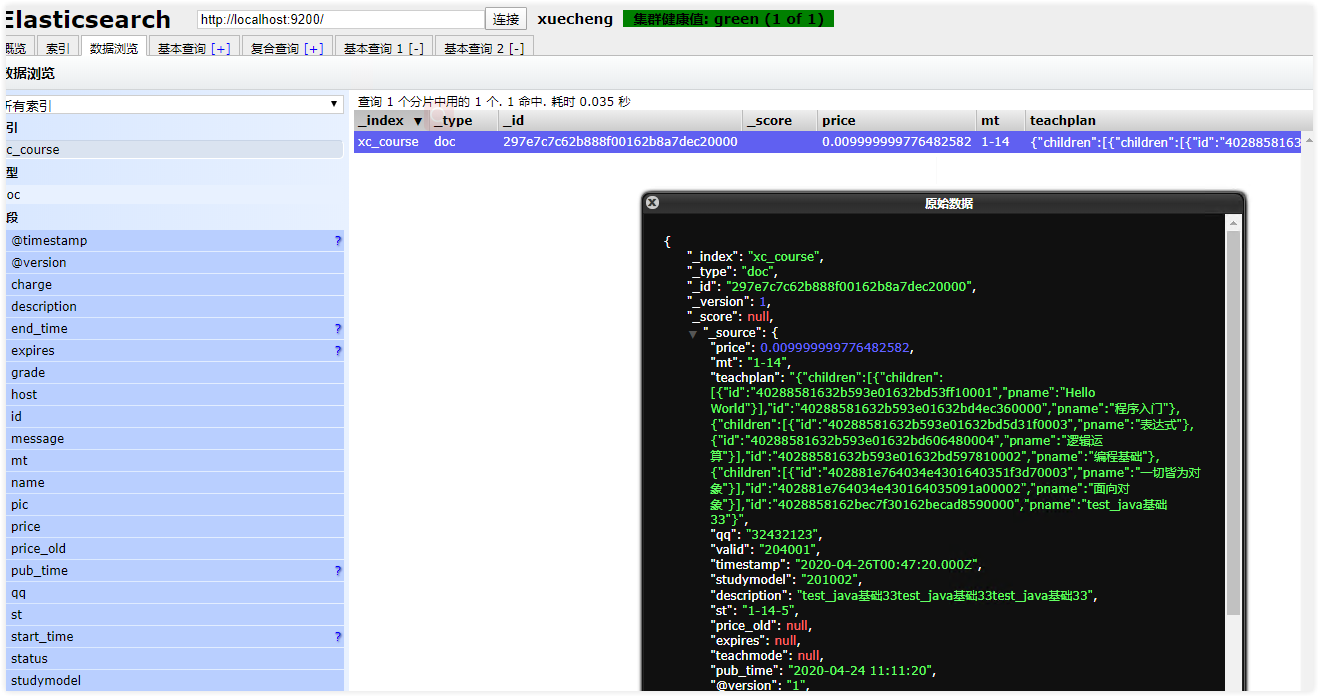1319x697 pixels.
Task: Collapse the _source JSON node
Action: [692, 333]
